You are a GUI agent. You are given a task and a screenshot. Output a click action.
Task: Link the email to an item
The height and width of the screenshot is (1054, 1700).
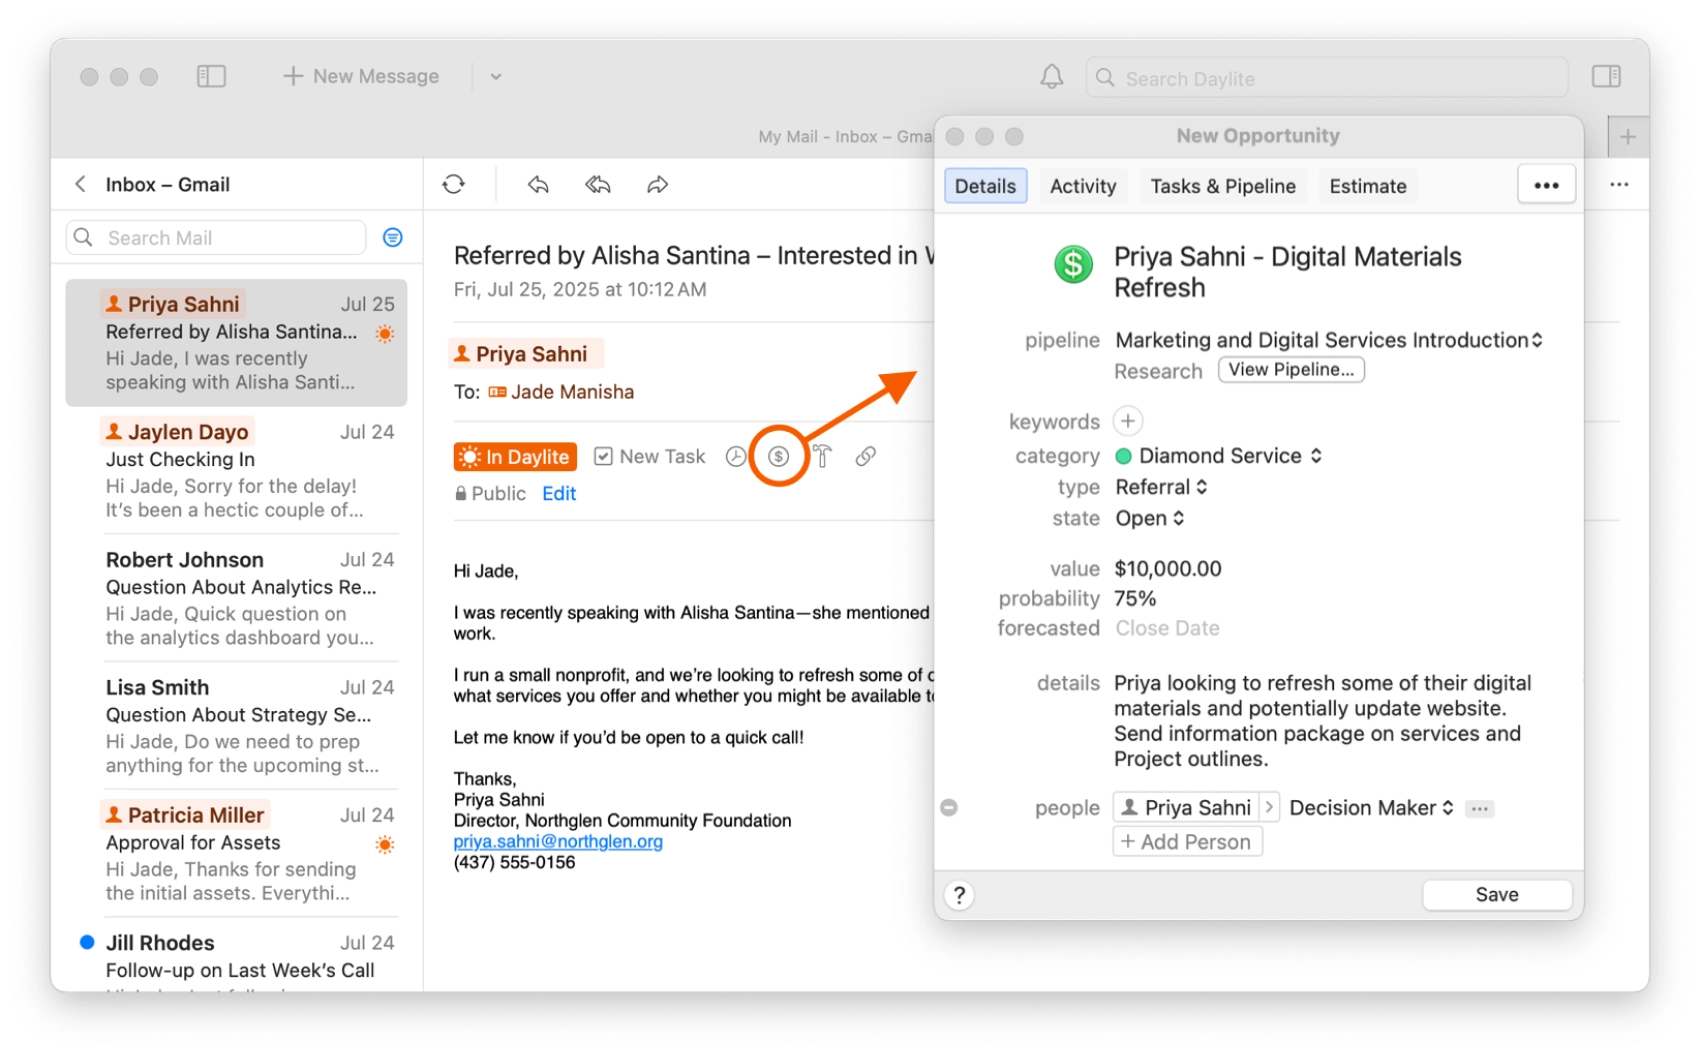tap(866, 457)
